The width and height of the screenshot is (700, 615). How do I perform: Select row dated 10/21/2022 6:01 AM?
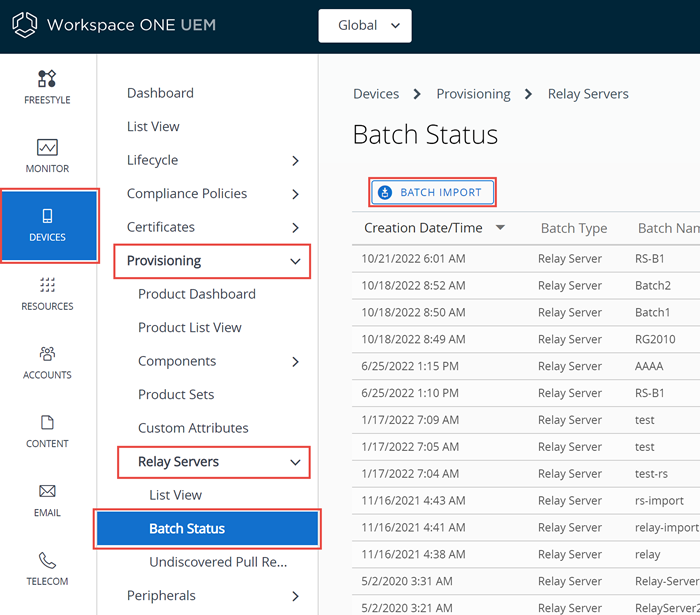click(x=526, y=258)
